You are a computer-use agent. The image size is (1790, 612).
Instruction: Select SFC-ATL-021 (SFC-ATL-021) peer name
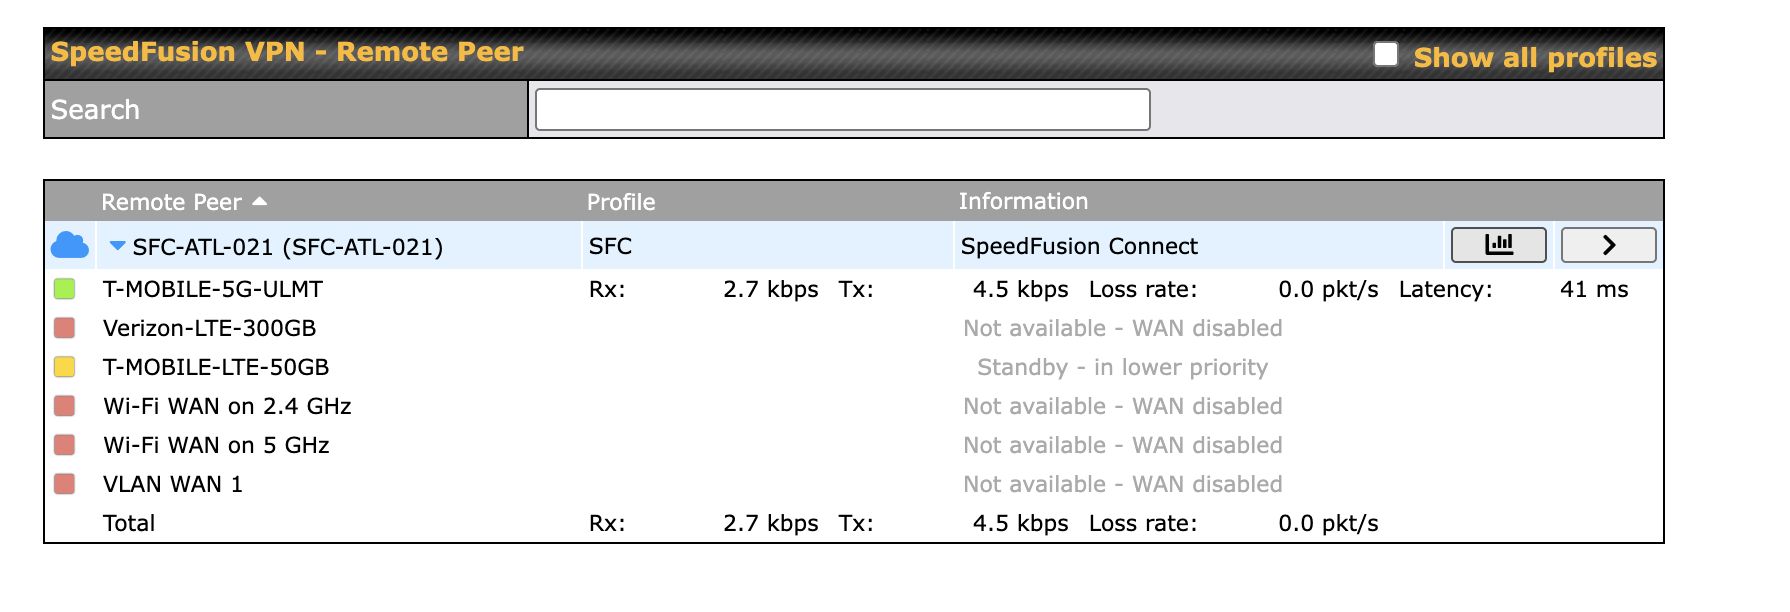(288, 247)
